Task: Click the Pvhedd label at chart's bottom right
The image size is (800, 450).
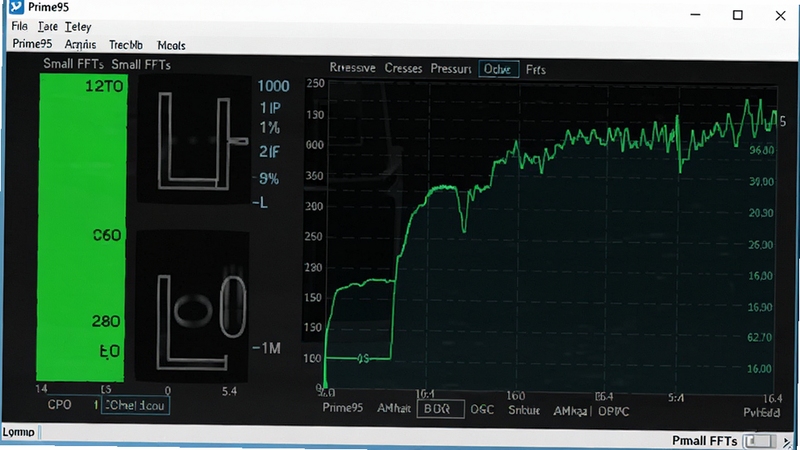Action: (x=762, y=413)
